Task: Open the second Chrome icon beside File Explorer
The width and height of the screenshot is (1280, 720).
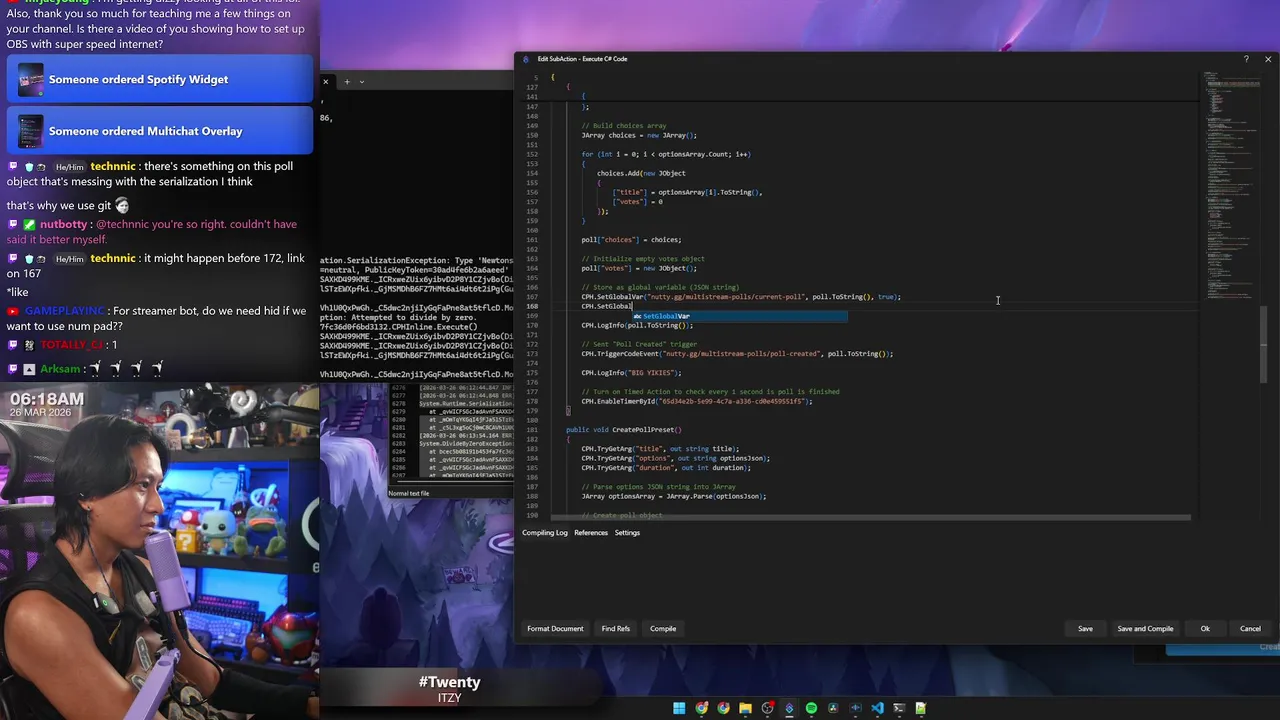Action: click(x=723, y=708)
